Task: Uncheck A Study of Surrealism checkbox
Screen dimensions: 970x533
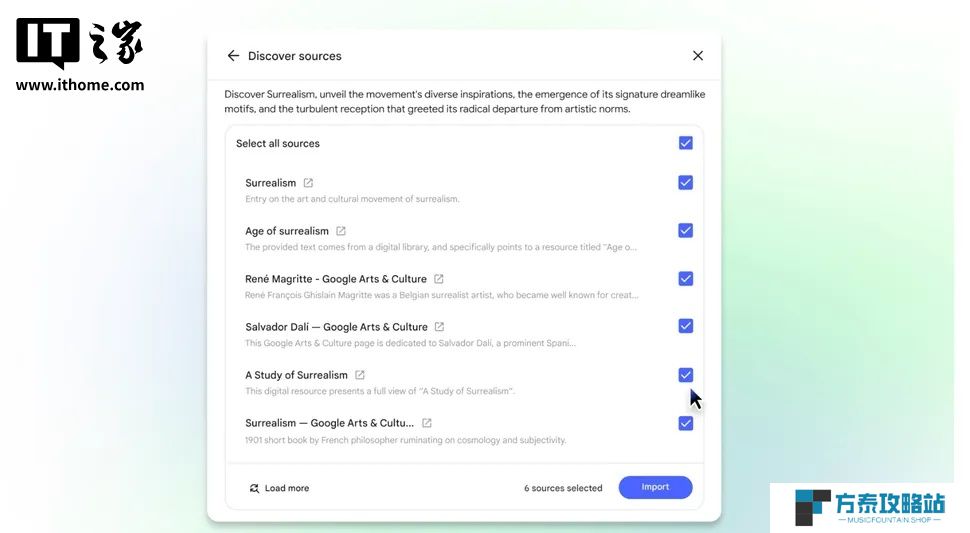Action: point(685,375)
